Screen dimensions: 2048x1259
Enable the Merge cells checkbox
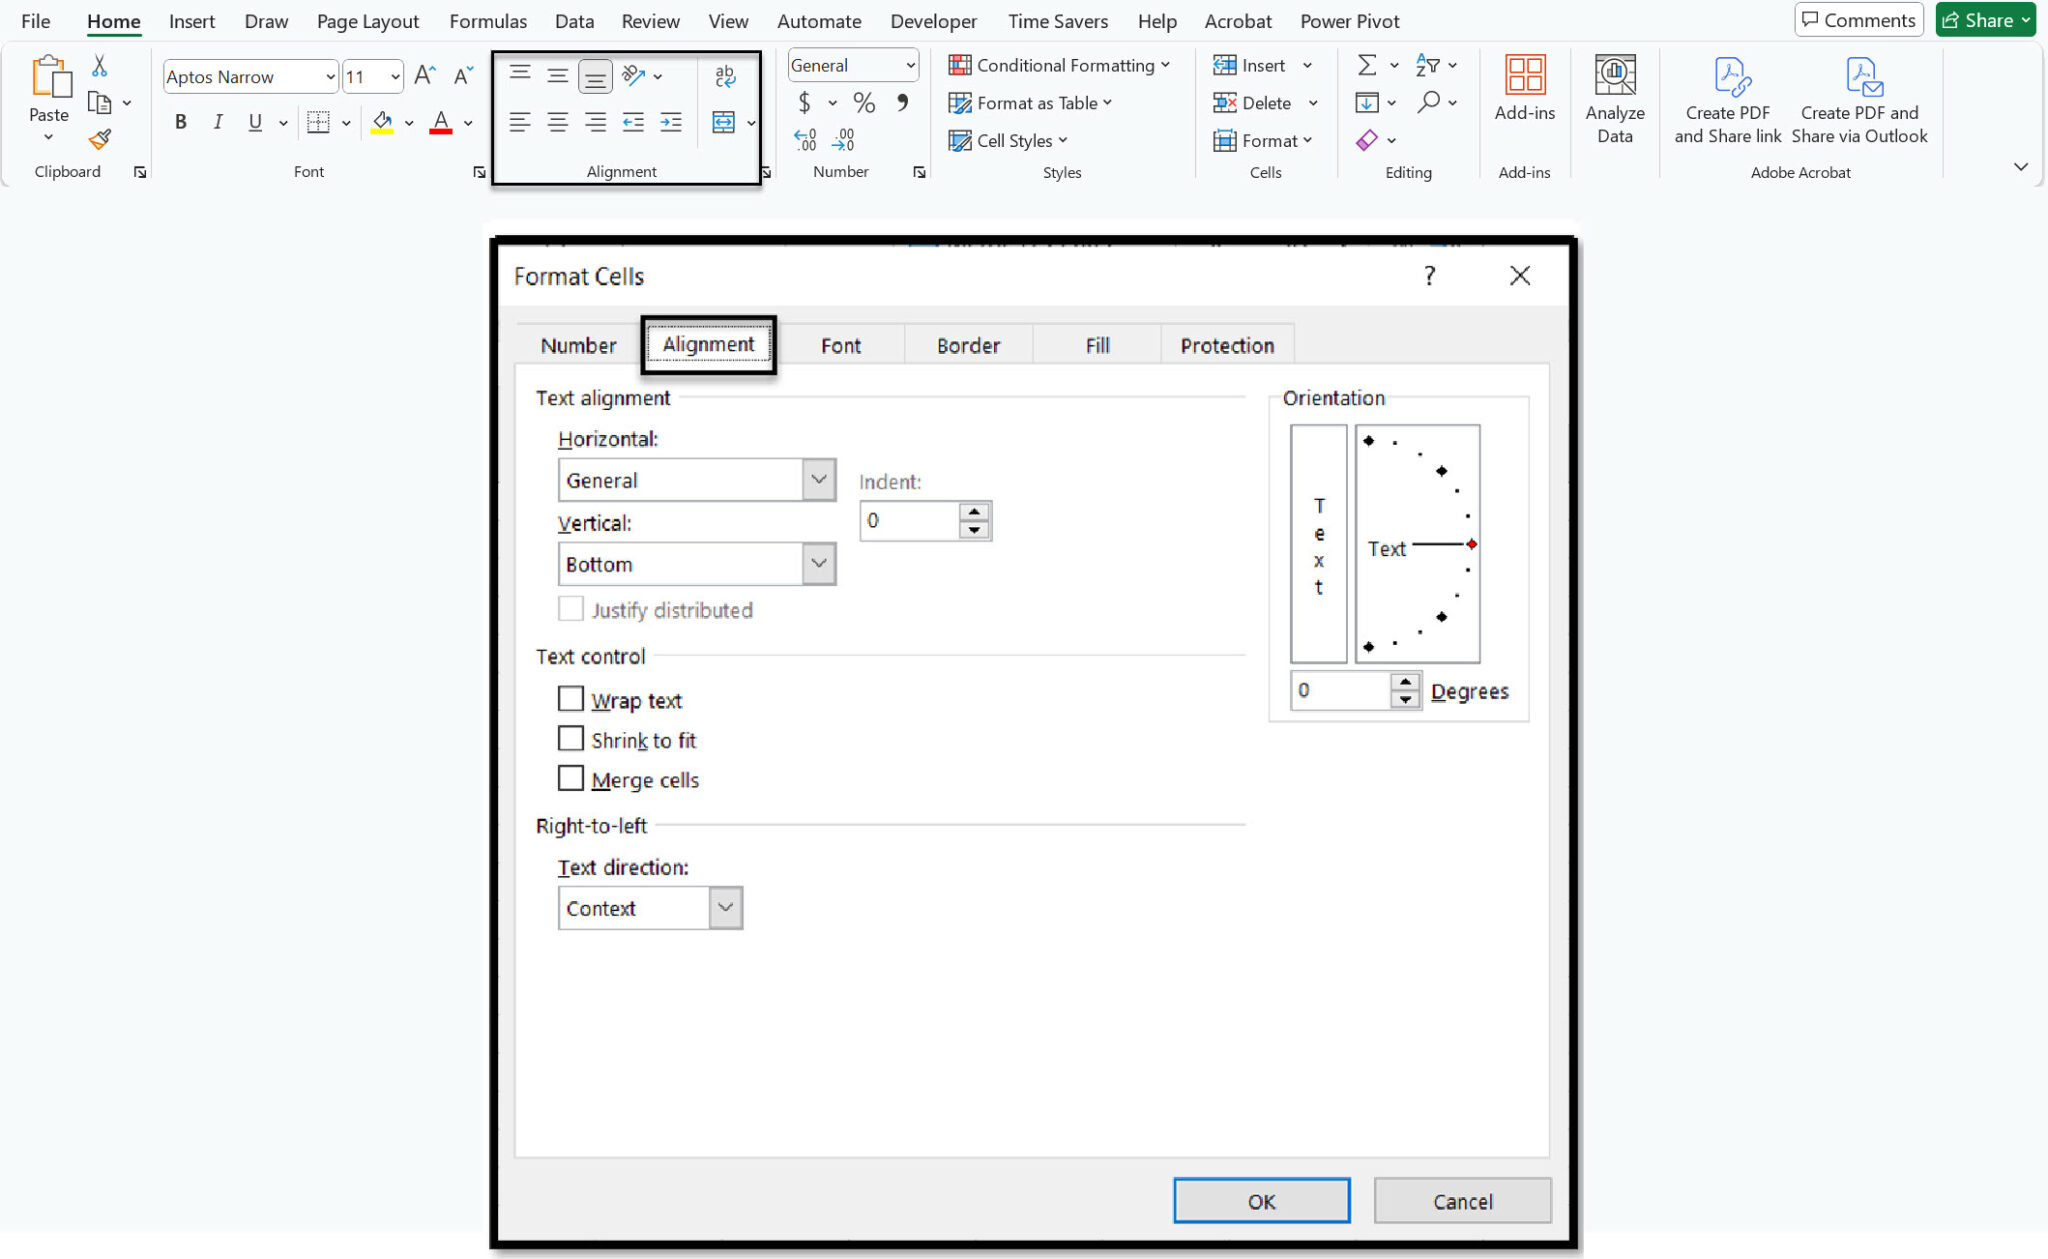tap(570, 778)
